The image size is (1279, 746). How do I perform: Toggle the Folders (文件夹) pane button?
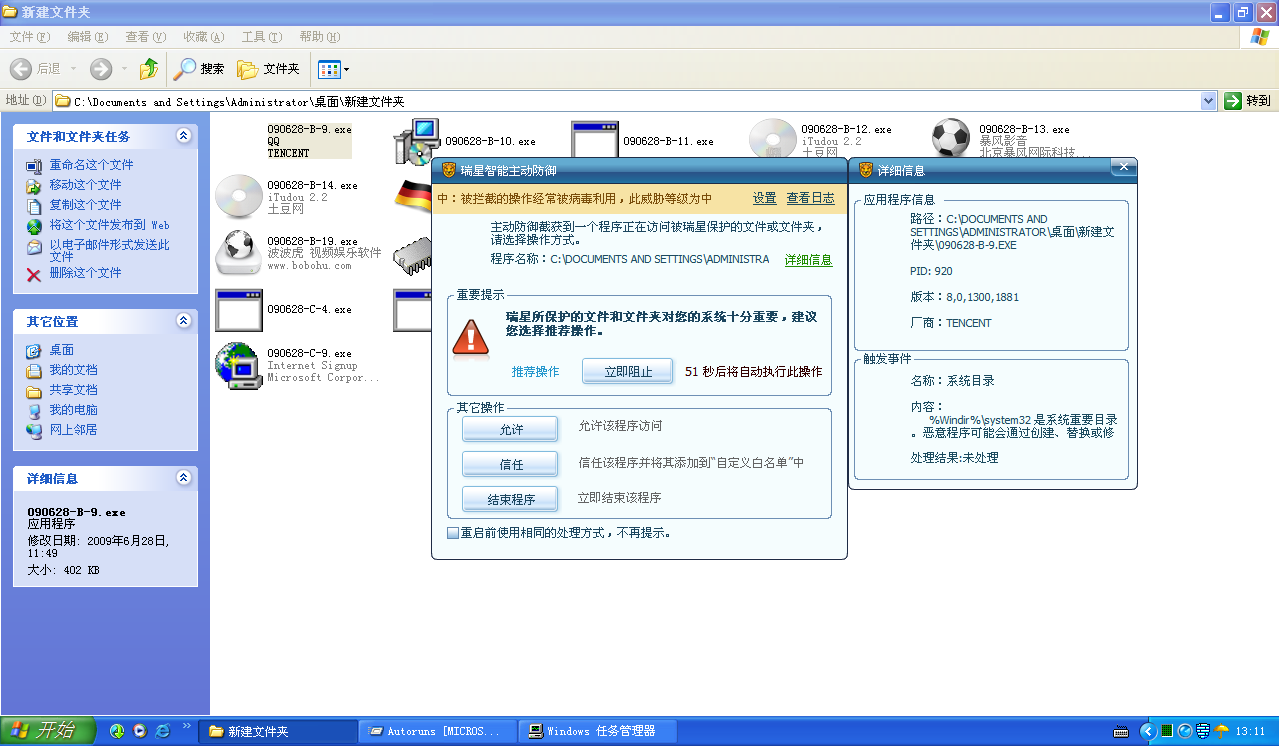pos(268,69)
